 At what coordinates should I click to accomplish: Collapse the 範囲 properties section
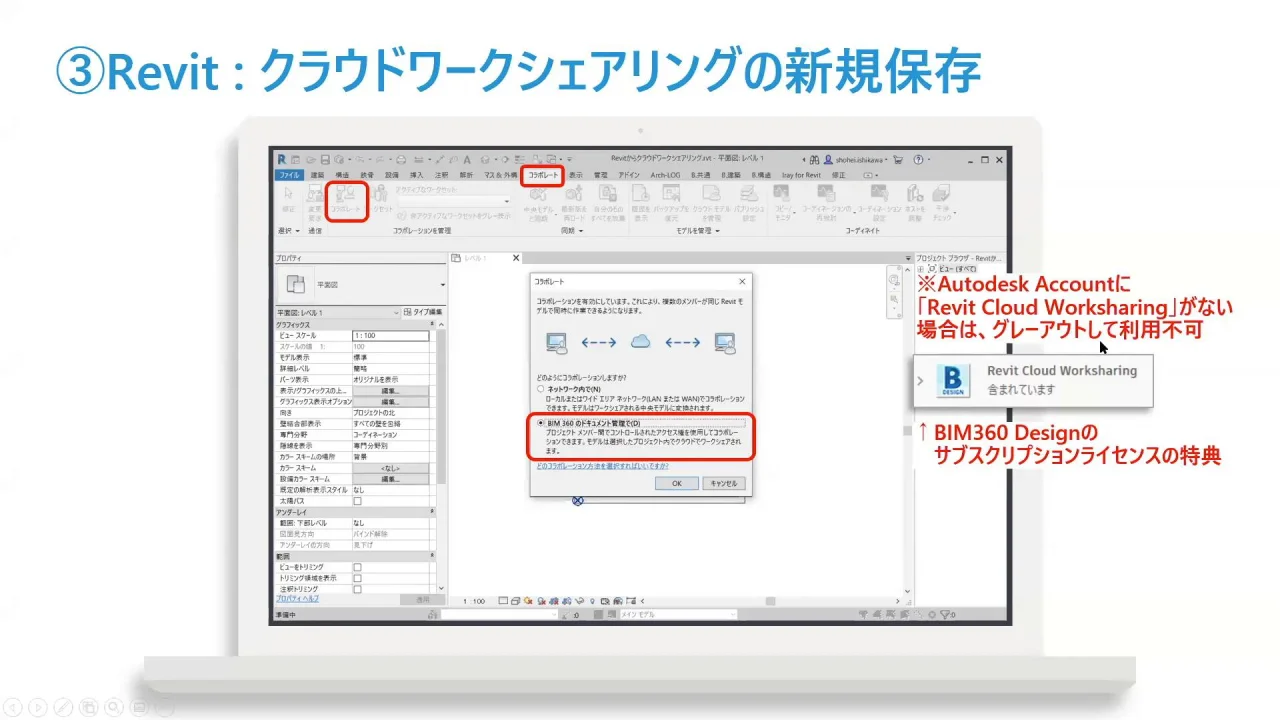(432, 555)
